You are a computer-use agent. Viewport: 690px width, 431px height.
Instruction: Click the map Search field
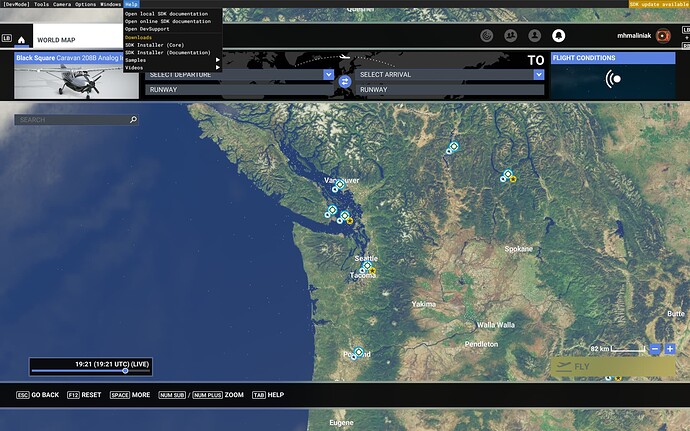pos(76,120)
